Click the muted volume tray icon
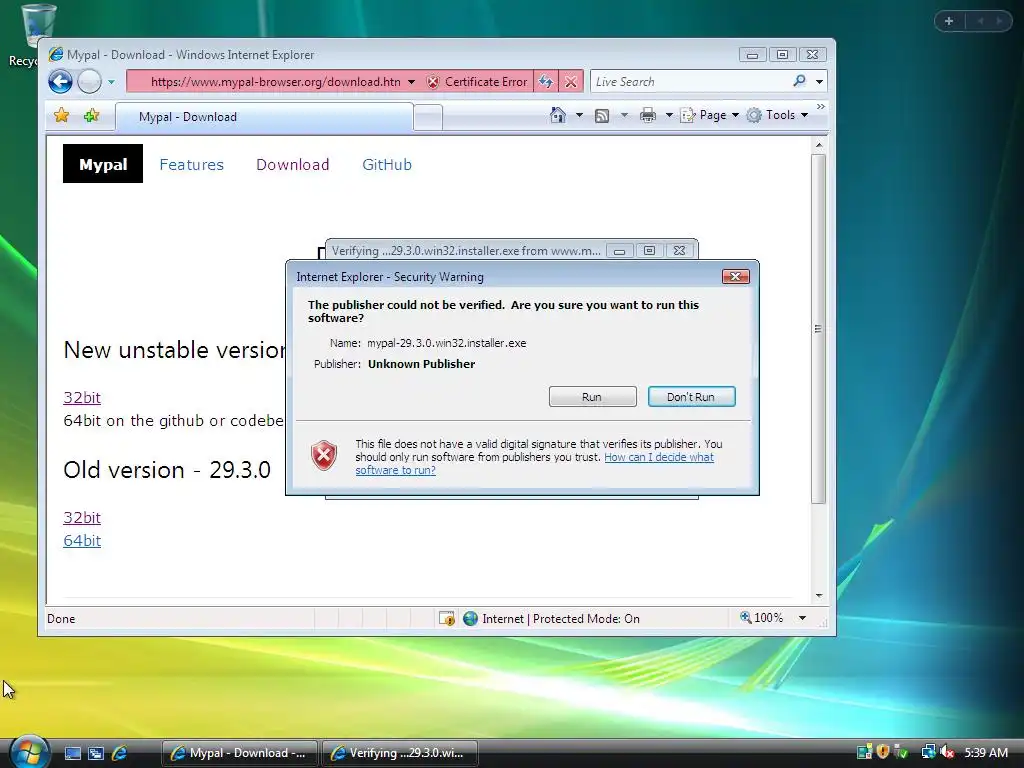Viewport: 1024px width, 768px height. pos(946,752)
